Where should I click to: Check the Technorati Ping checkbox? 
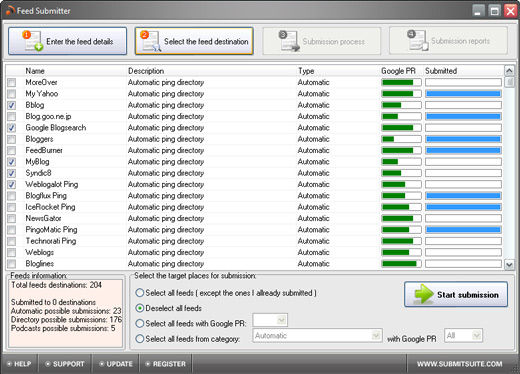[12, 241]
